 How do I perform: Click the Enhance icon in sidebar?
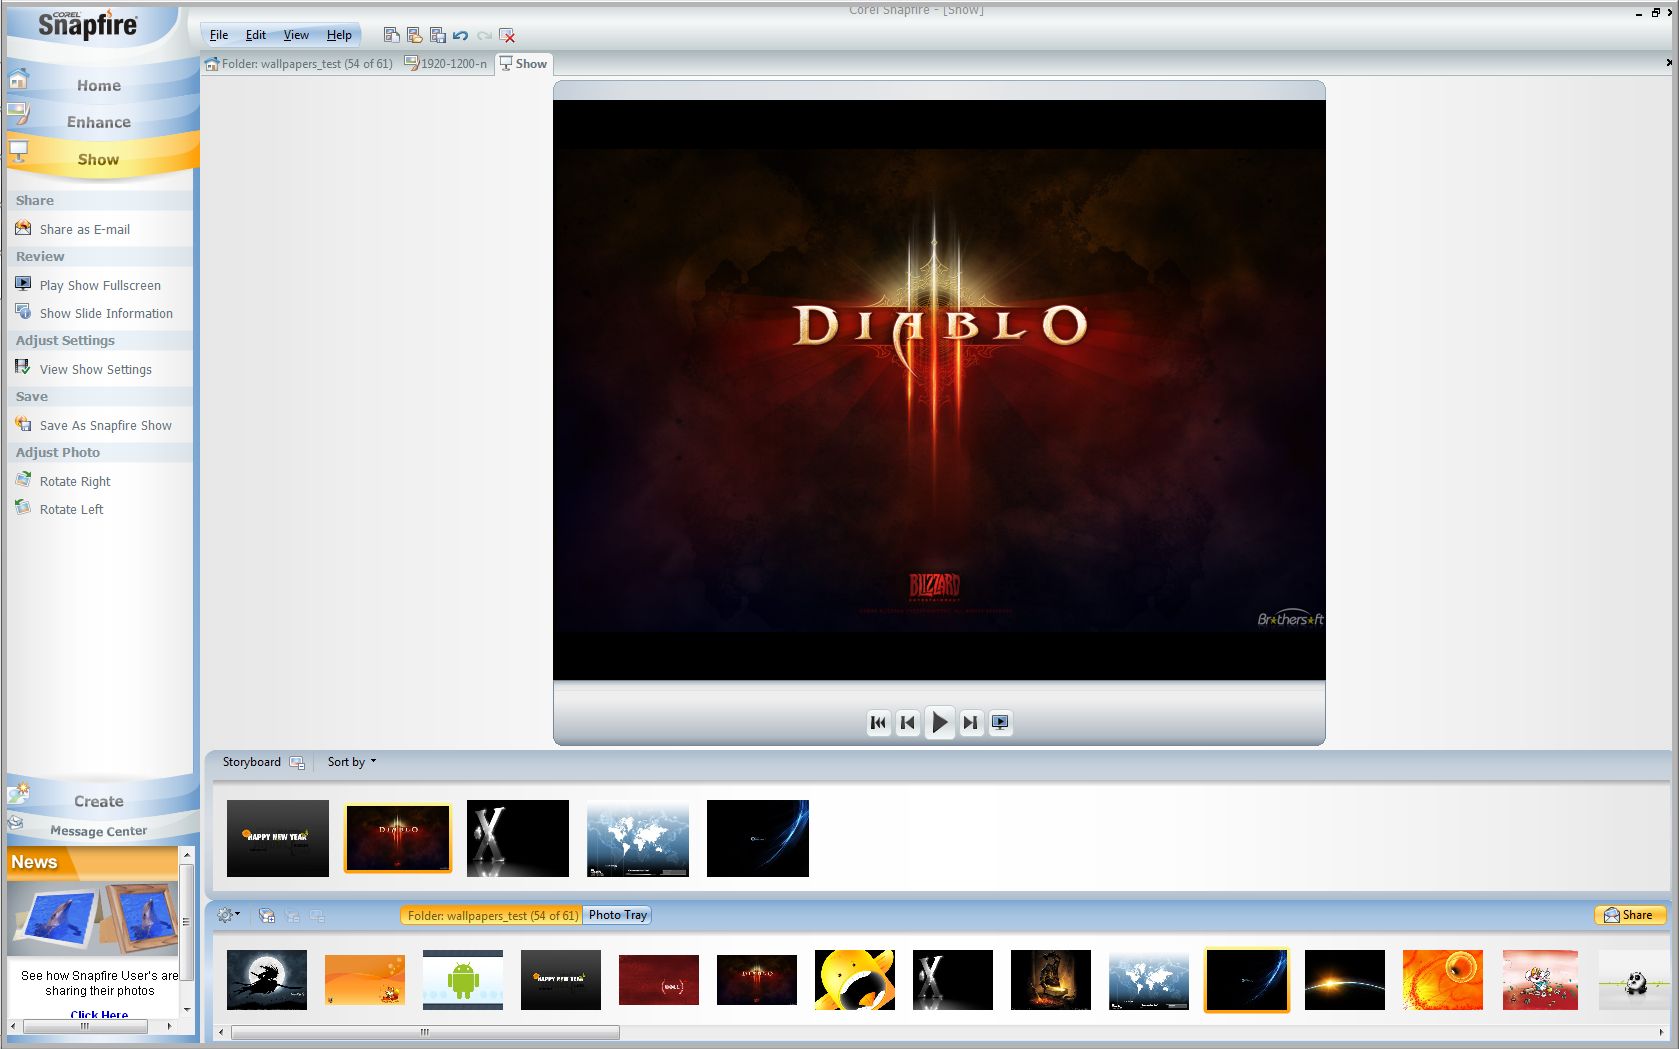click(x=18, y=114)
